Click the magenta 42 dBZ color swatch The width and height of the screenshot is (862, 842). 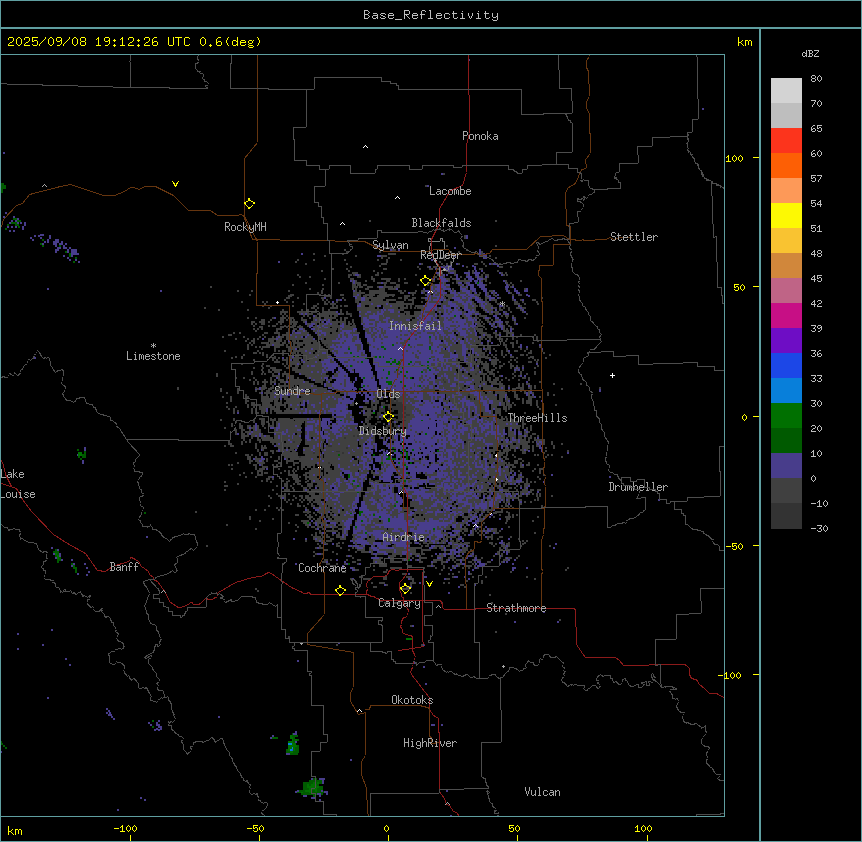(x=786, y=315)
